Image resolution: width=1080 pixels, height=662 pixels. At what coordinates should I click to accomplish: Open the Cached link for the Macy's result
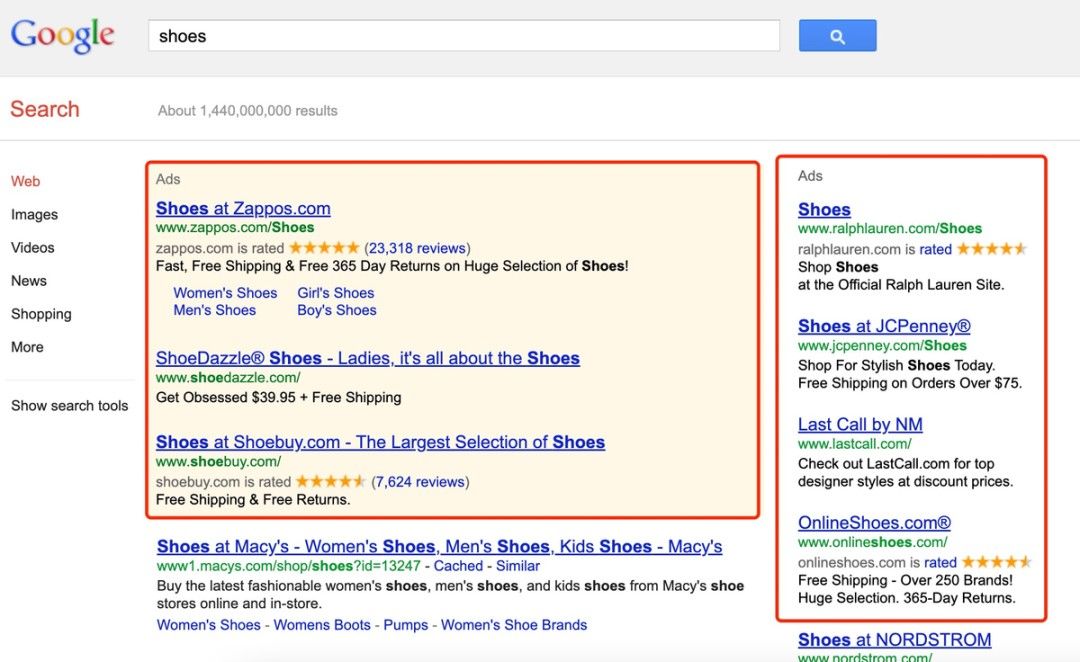pyautogui.click(x=458, y=566)
